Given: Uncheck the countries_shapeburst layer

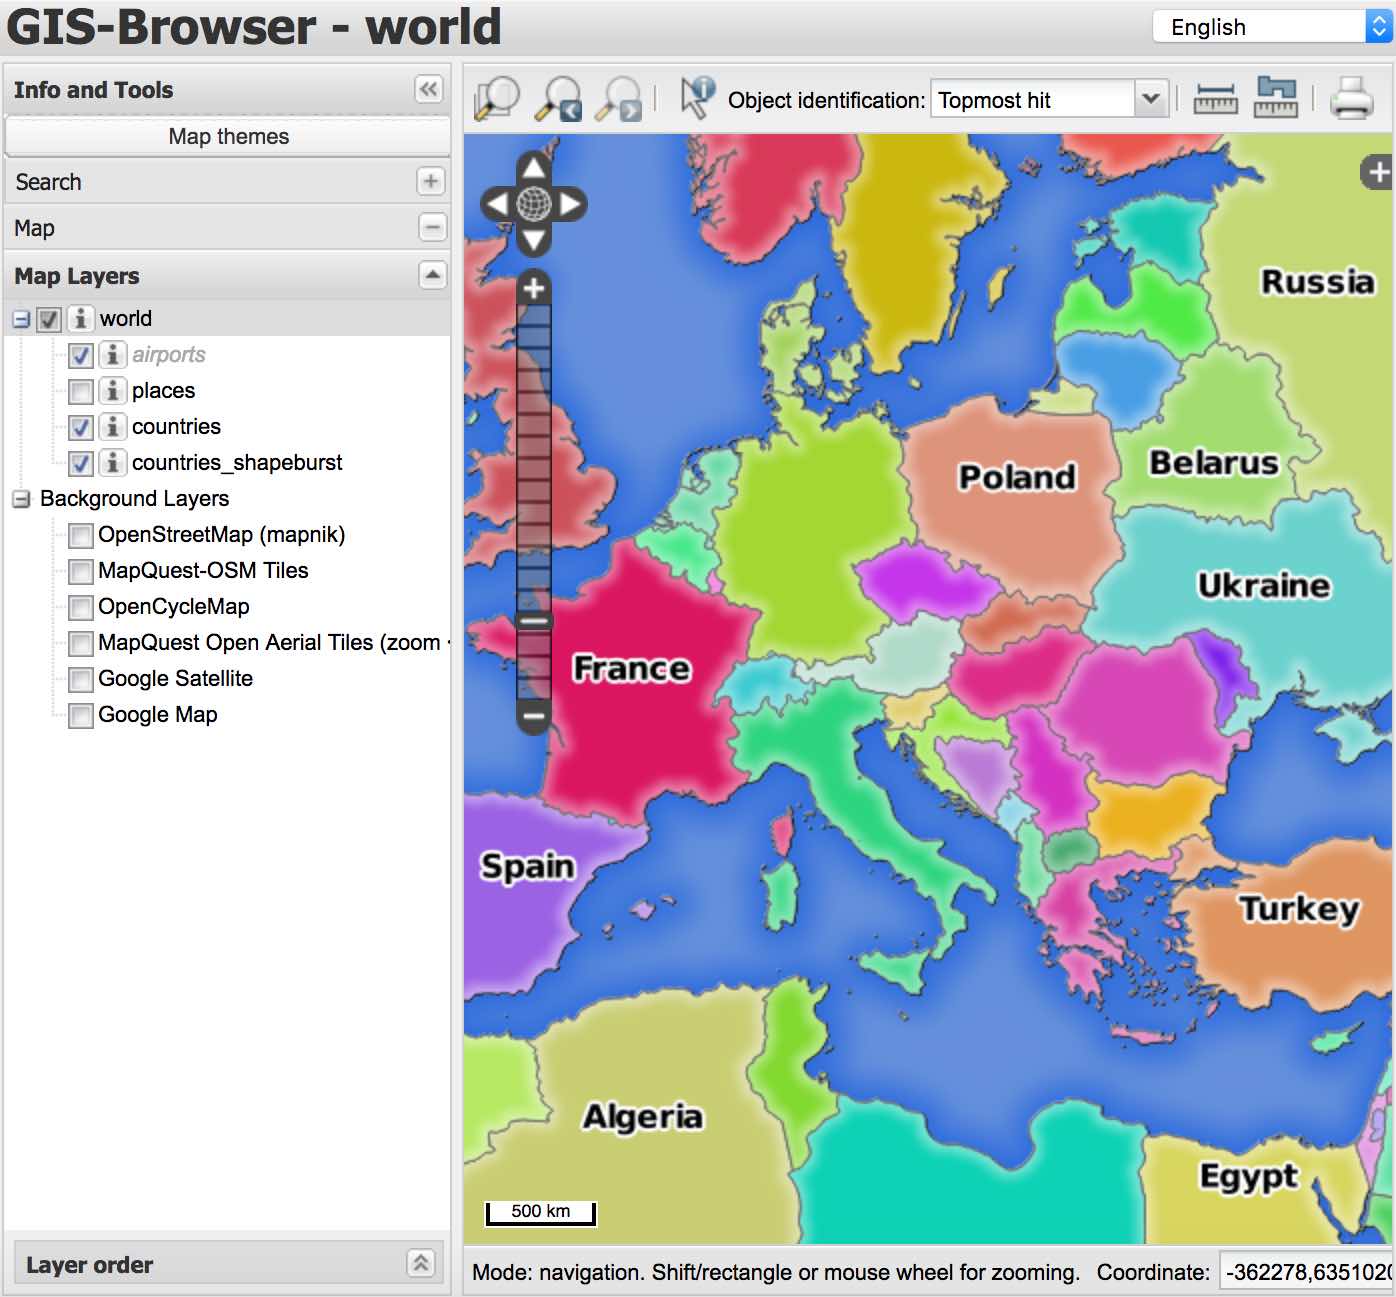Looking at the screenshot, I should click(x=81, y=463).
